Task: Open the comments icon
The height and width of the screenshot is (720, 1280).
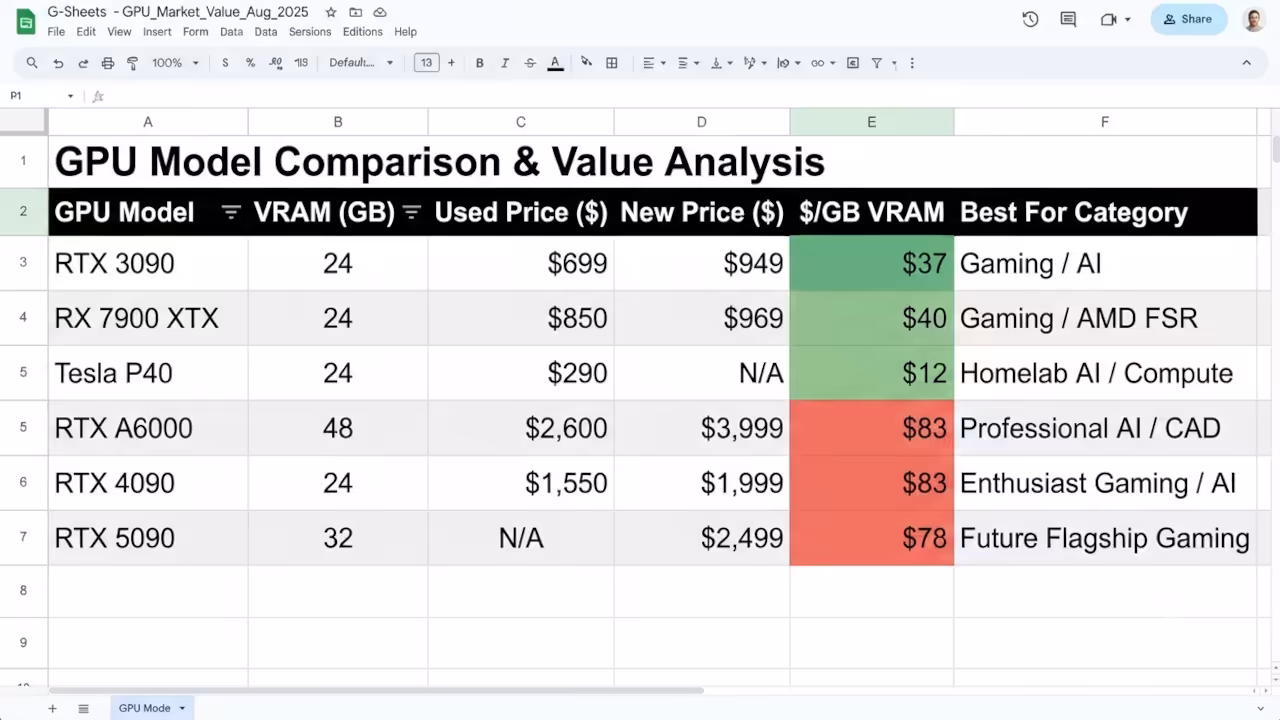Action: [x=1068, y=19]
